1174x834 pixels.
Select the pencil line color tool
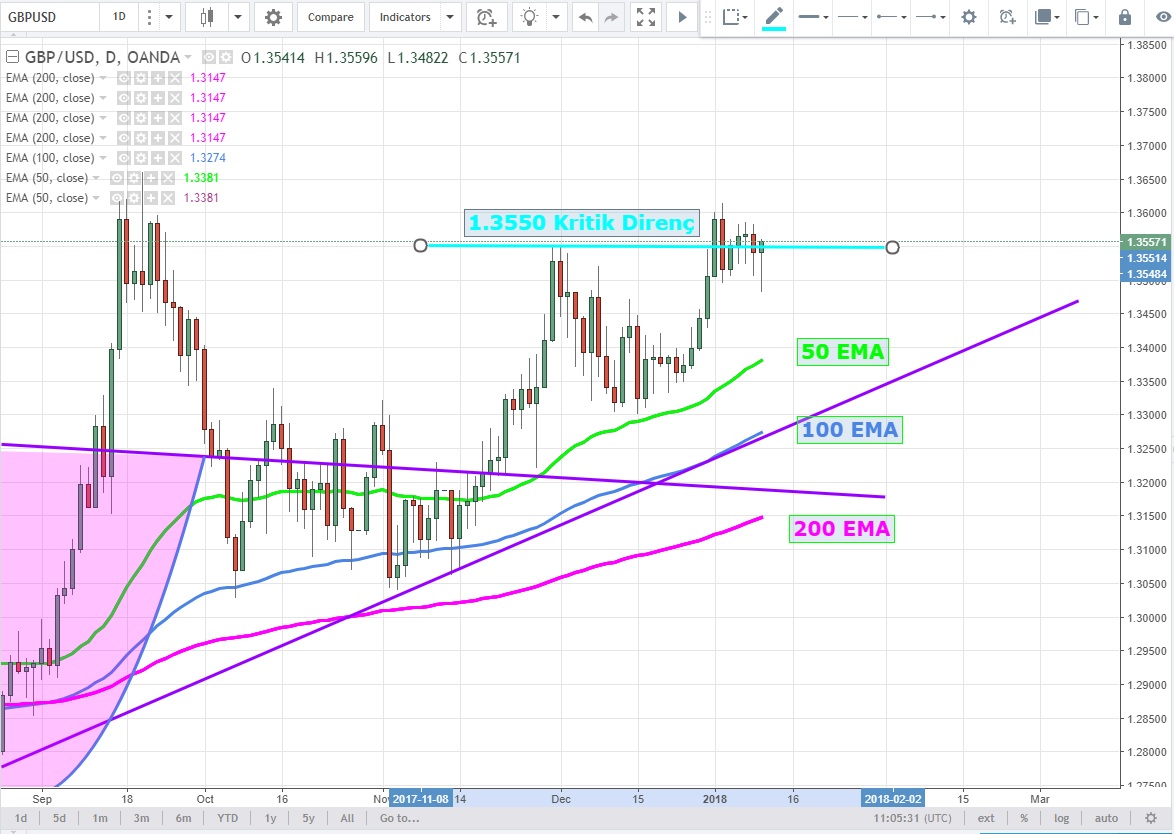click(774, 17)
